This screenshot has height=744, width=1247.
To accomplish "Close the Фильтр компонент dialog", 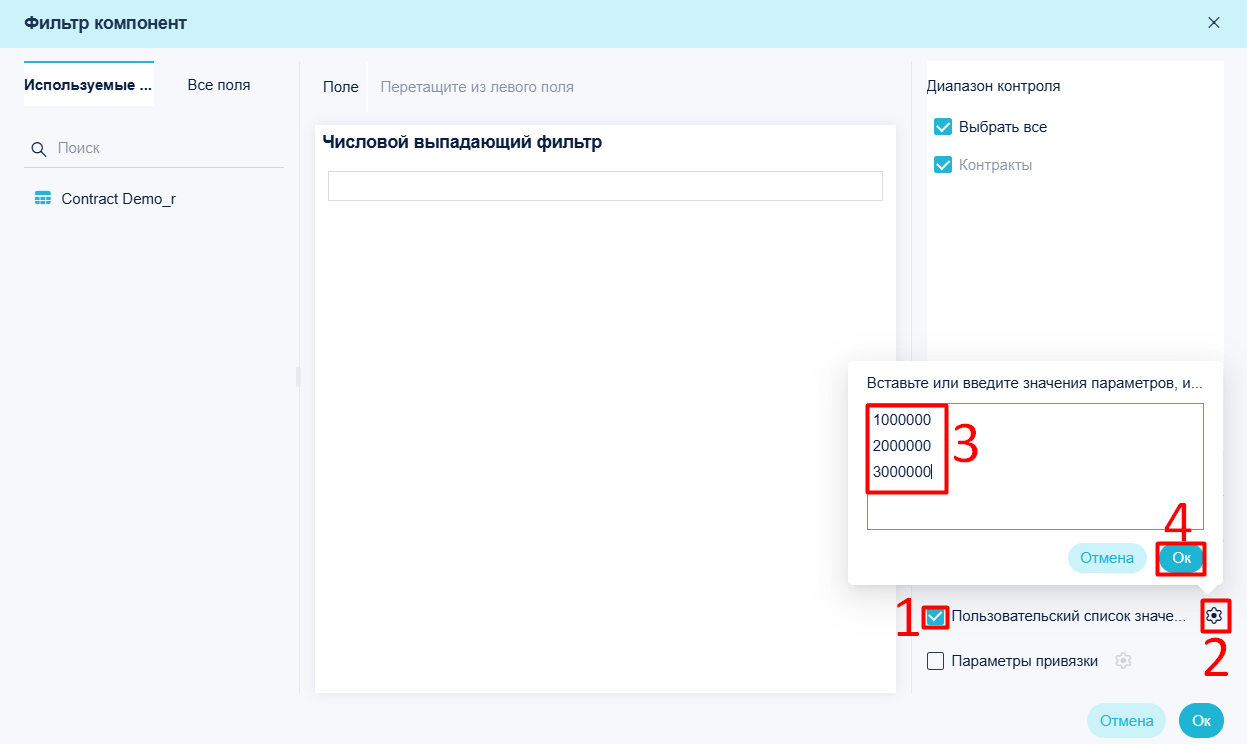I will 1214,23.
